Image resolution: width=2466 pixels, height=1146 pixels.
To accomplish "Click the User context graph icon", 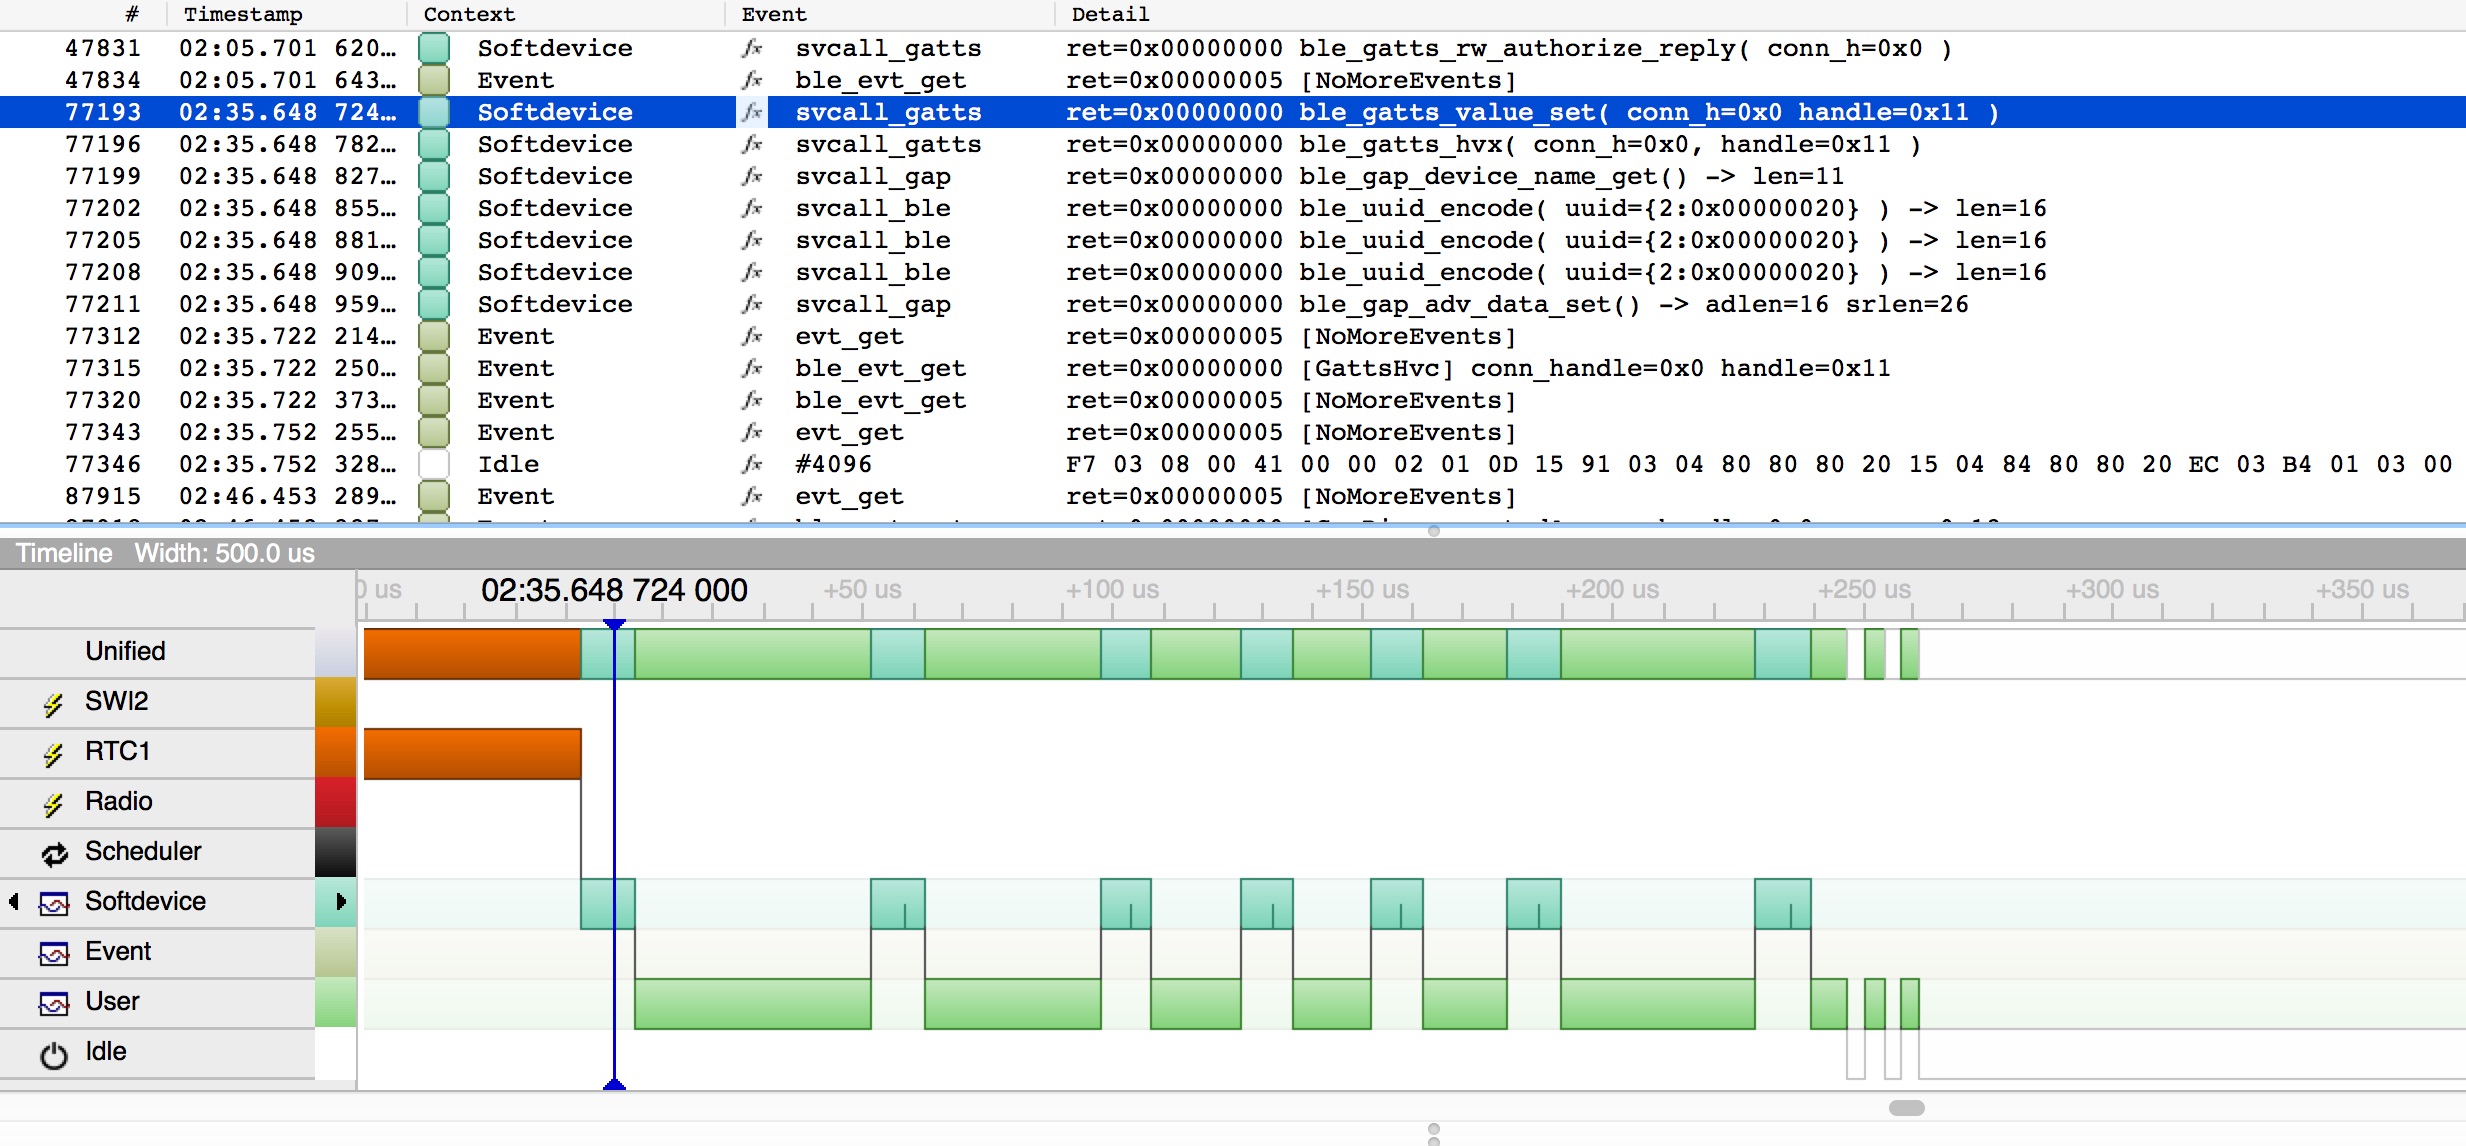I will (x=54, y=1003).
